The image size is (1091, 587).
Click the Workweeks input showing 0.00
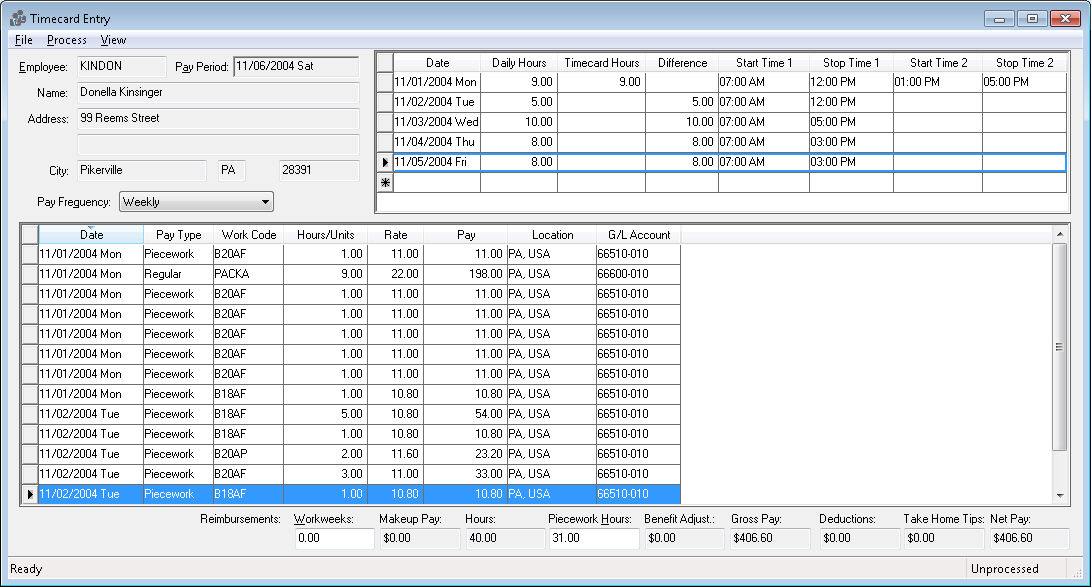pos(333,538)
